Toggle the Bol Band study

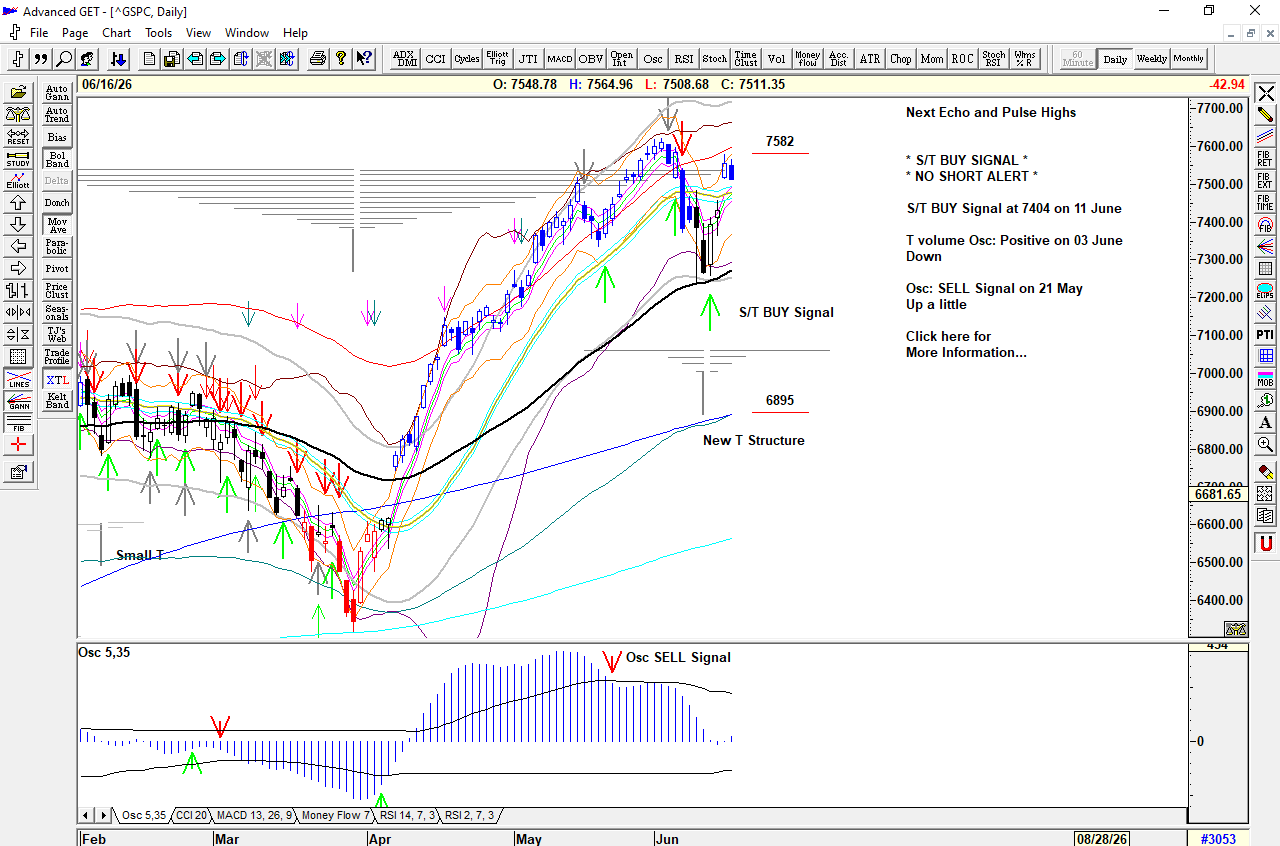click(57, 159)
